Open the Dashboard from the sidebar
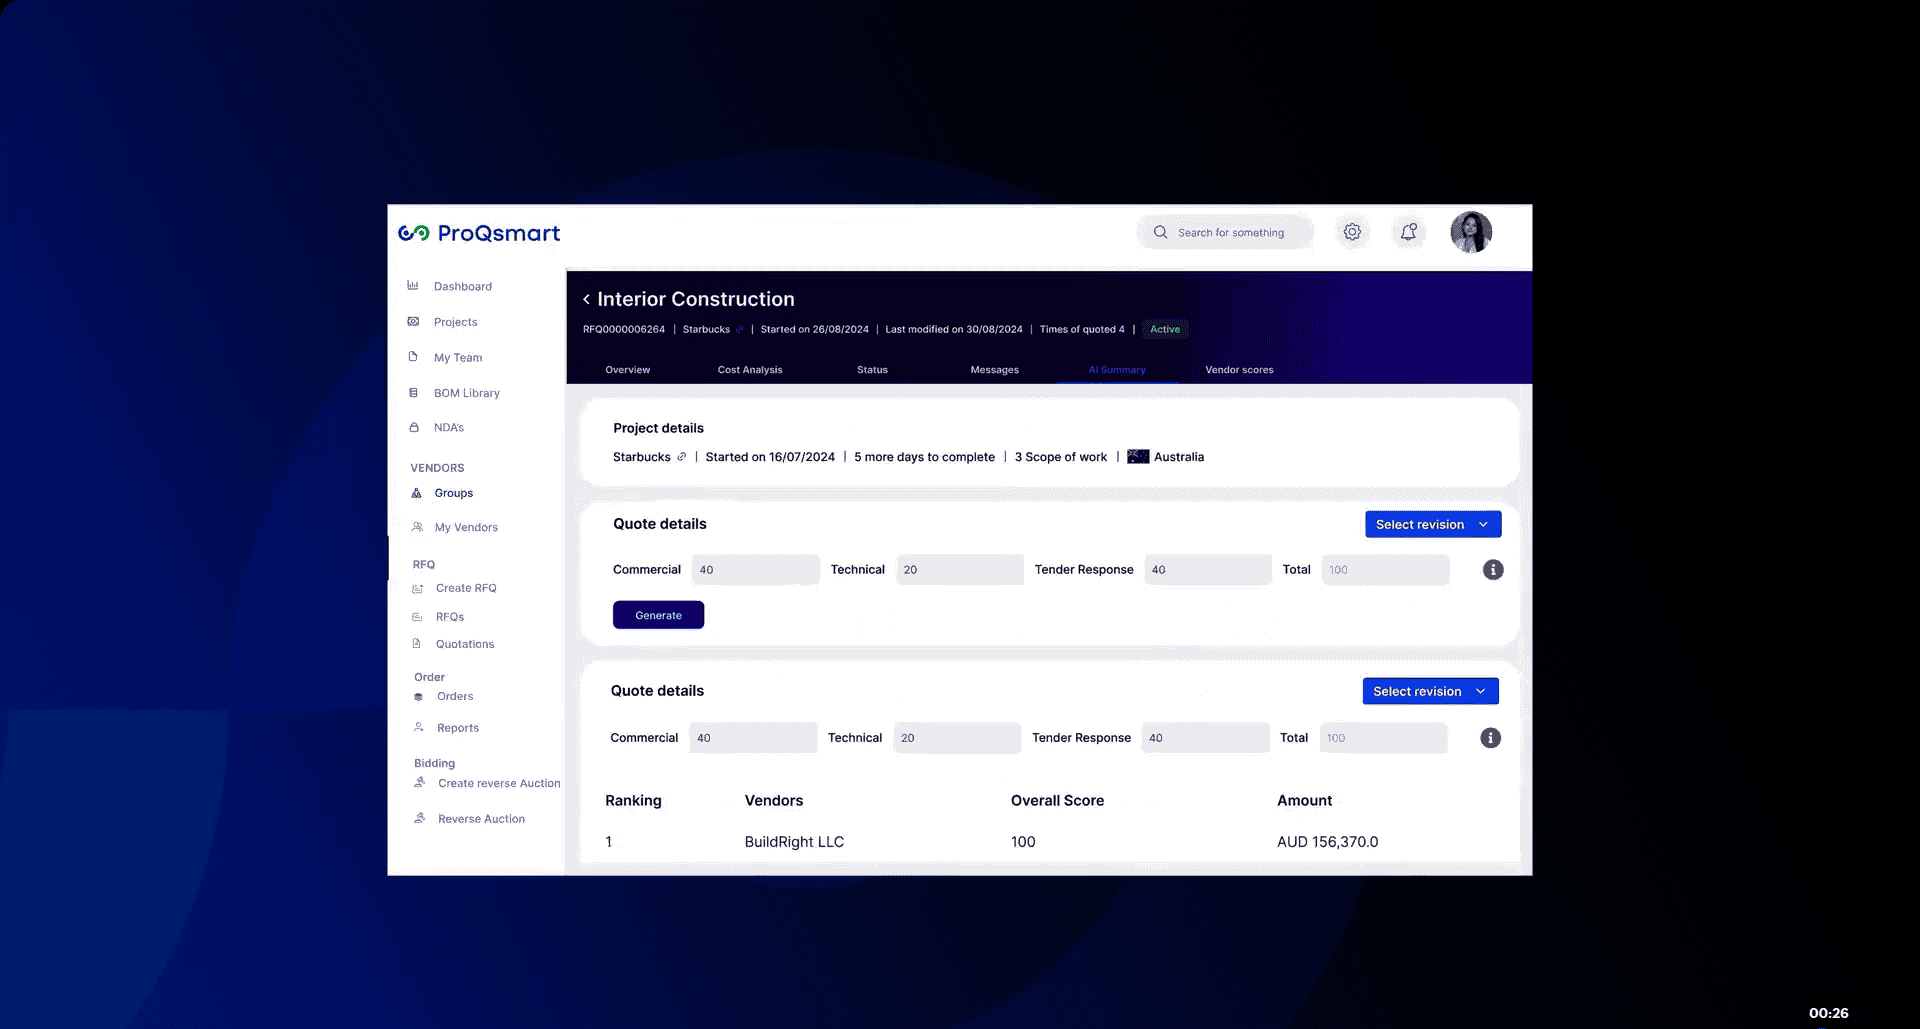The image size is (1920, 1029). coord(461,286)
